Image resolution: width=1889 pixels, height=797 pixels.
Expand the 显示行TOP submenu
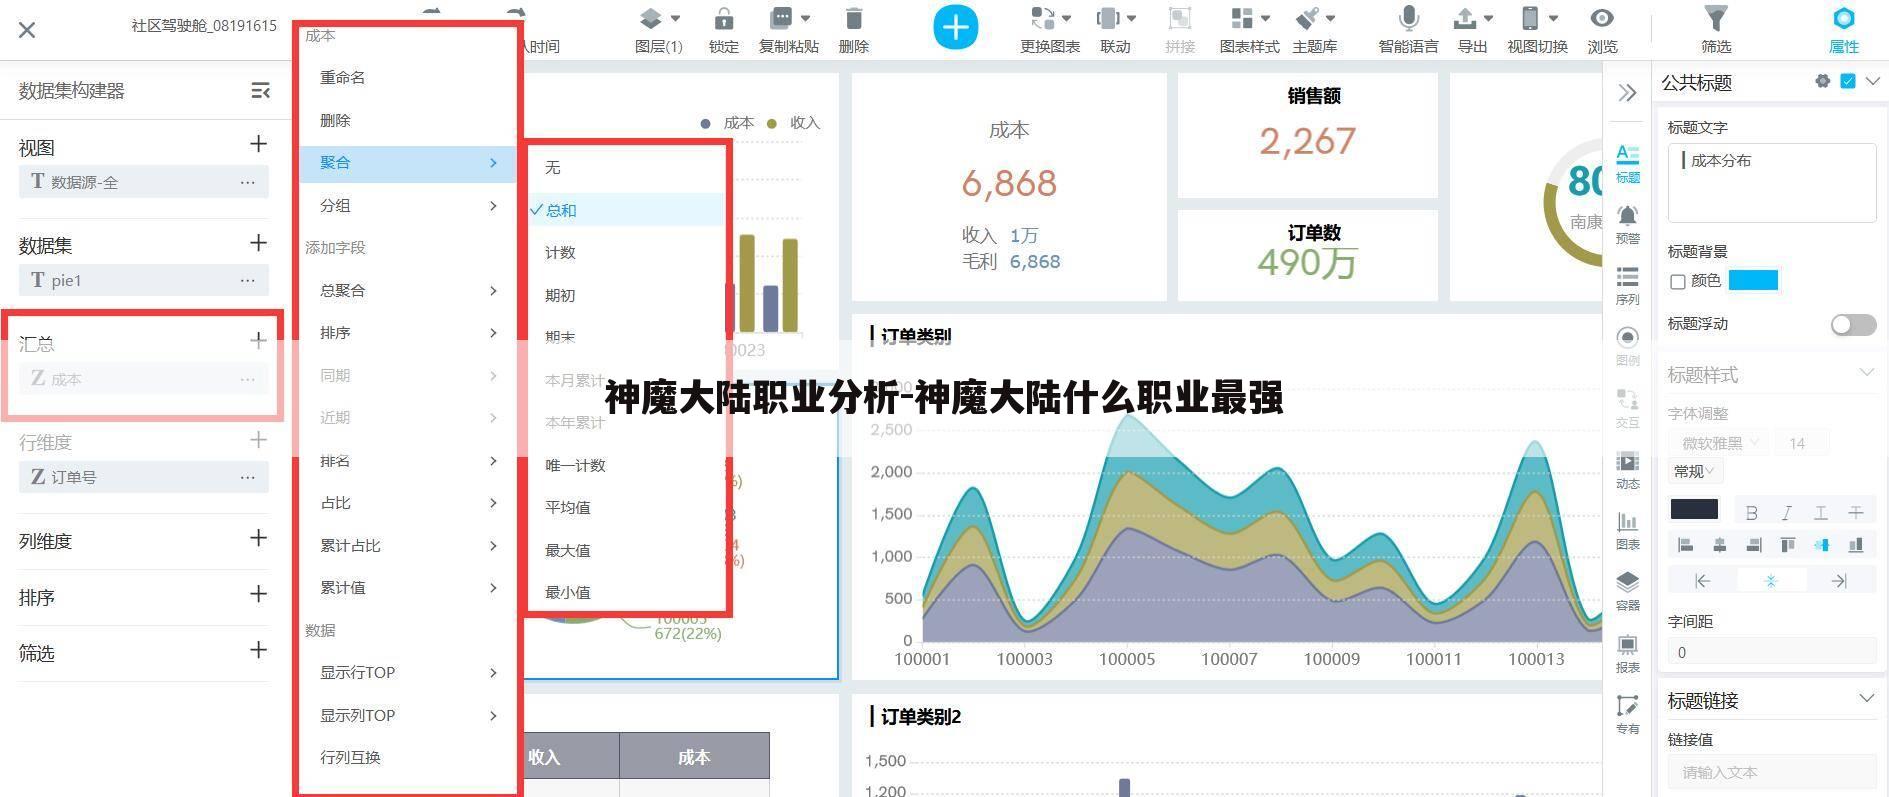point(407,673)
